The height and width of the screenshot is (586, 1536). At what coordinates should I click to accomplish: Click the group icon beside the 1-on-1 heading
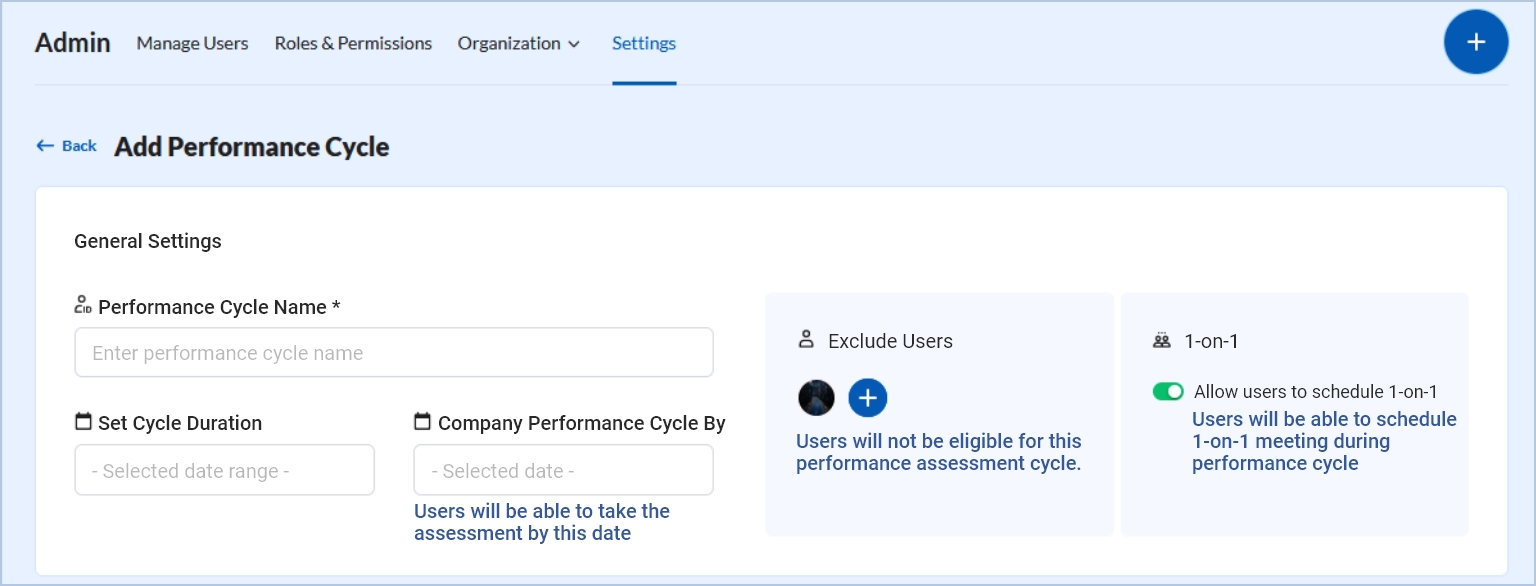pyautogui.click(x=1161, y=341)
